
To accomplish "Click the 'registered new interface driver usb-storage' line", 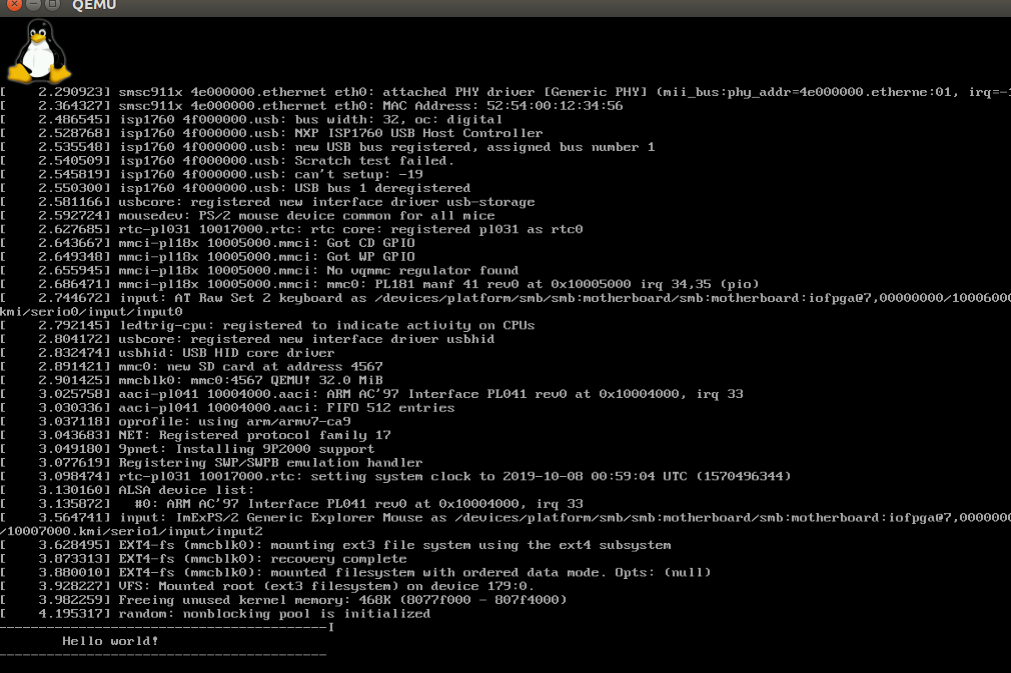I will tap(268, 202).
